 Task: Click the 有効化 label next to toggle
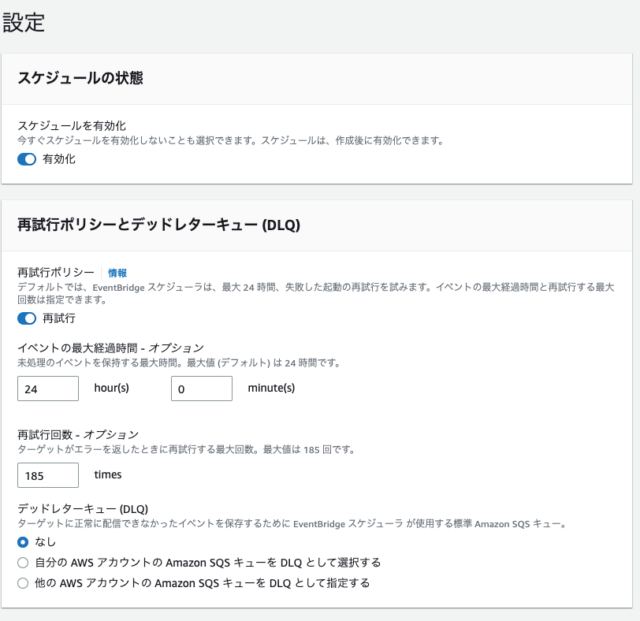[59, 159]
